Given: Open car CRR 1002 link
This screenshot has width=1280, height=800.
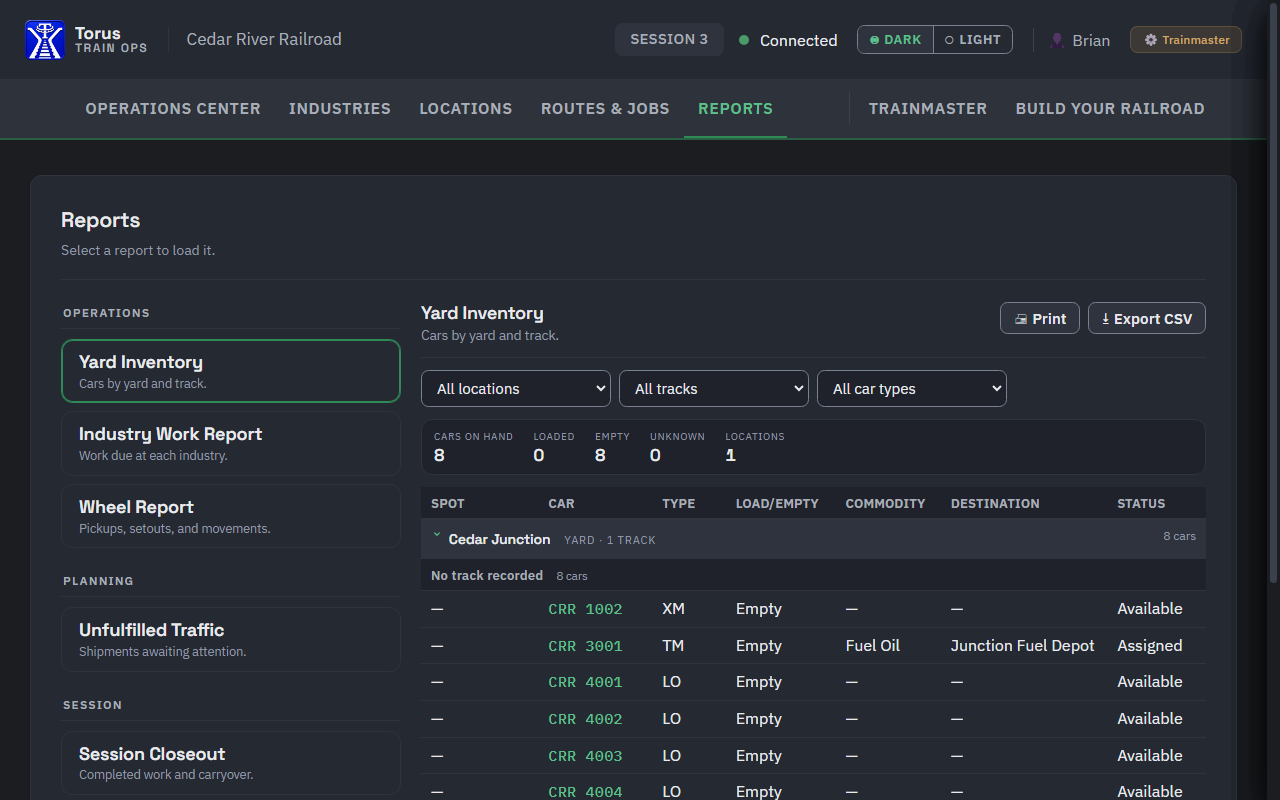Looking at the screenshot, I should pyautogui.click(x=585, y=609).
